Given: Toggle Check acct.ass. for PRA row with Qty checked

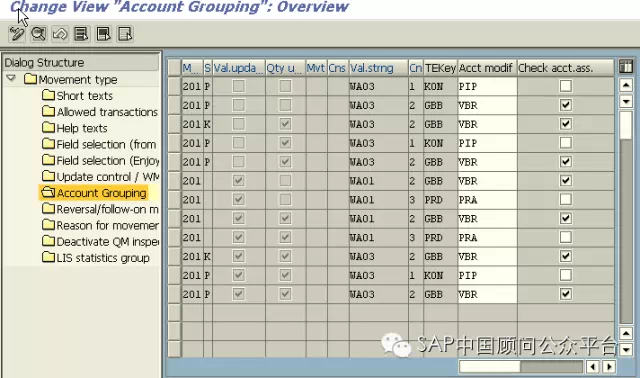Looking at the screenshot, I should coord(566,237).
